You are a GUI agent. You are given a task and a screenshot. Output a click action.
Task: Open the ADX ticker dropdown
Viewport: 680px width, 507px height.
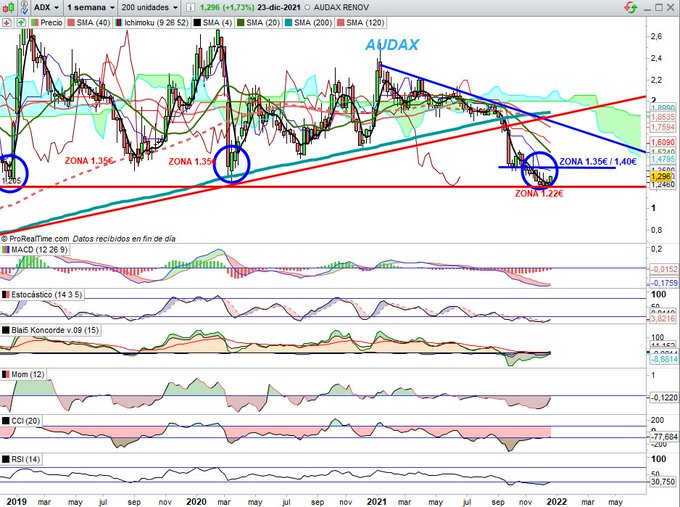(46, 7)
